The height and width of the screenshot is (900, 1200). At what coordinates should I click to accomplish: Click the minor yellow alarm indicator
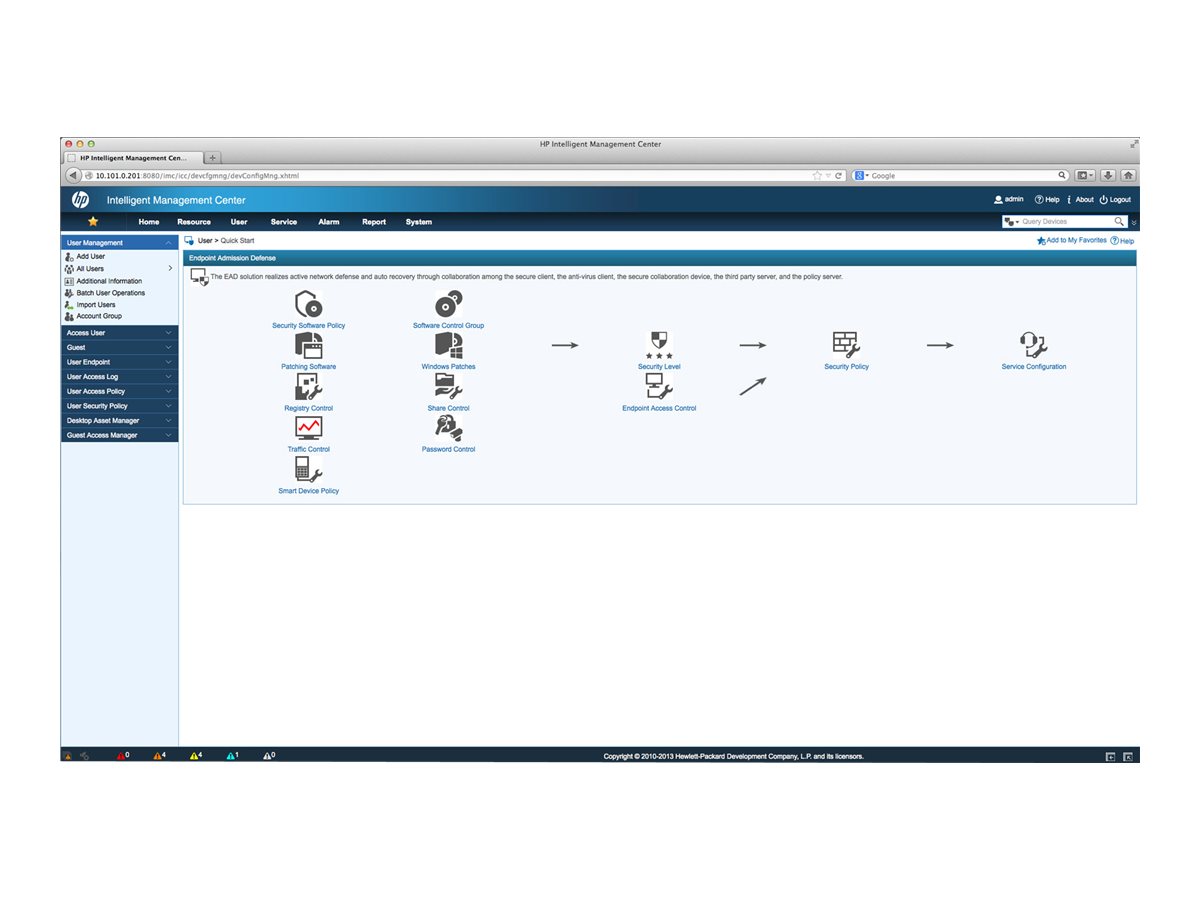pos(196,756)
